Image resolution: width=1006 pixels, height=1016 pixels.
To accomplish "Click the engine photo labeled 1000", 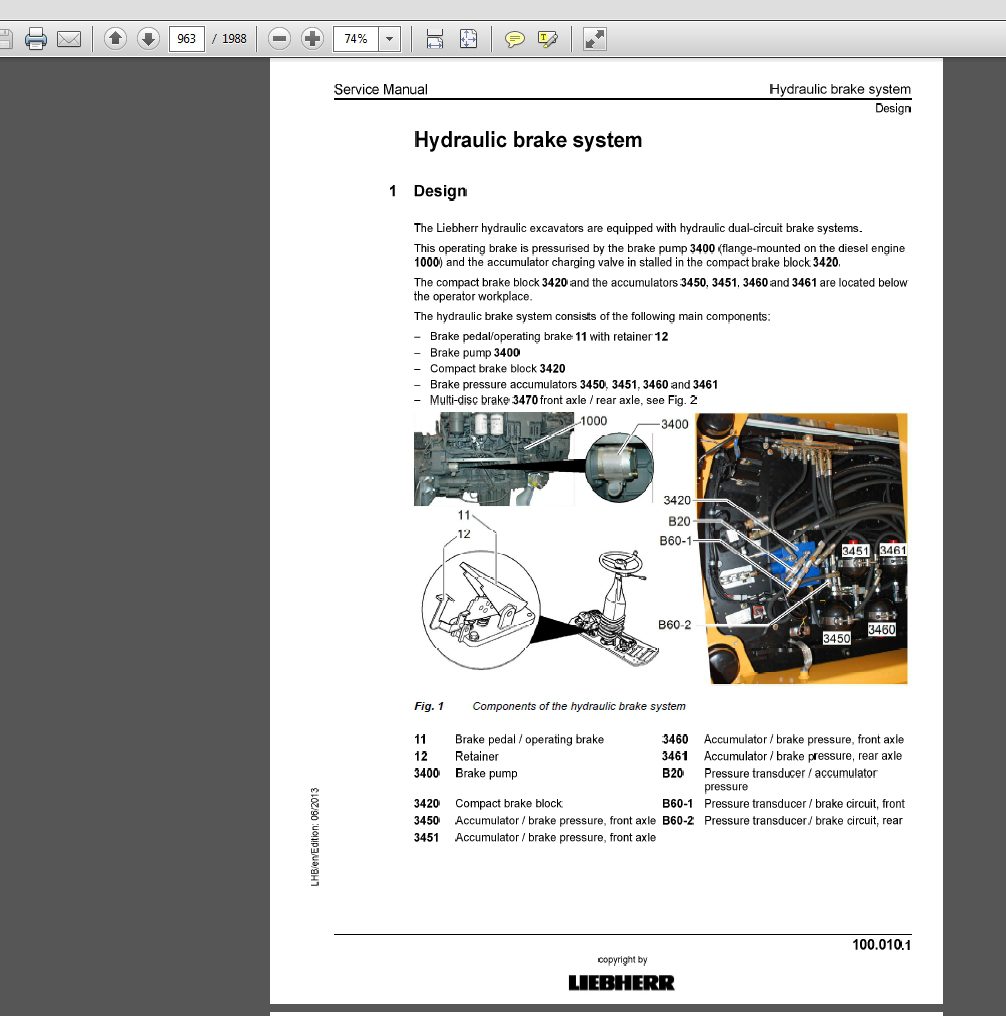I will point(494,459).
